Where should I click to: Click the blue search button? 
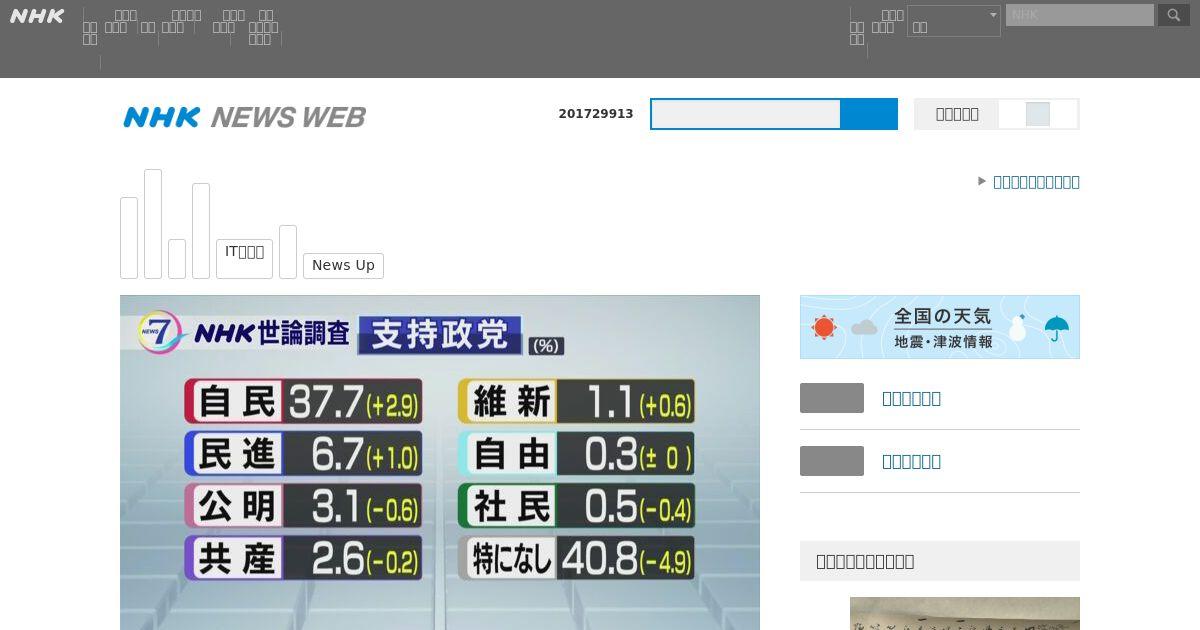[869, 114]
